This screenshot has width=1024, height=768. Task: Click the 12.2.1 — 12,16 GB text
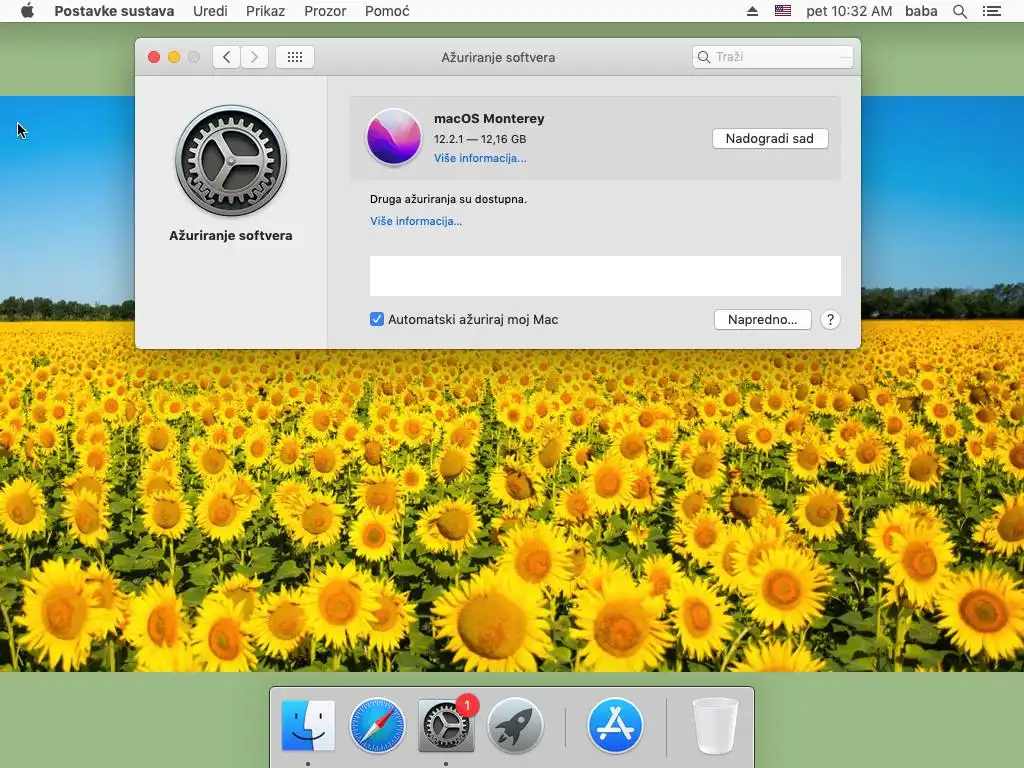tap(480, 138)
